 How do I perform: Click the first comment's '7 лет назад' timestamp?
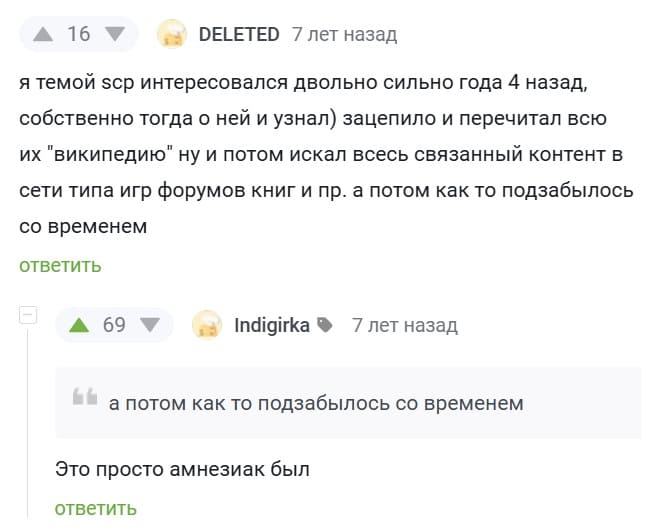coord(344,34)
